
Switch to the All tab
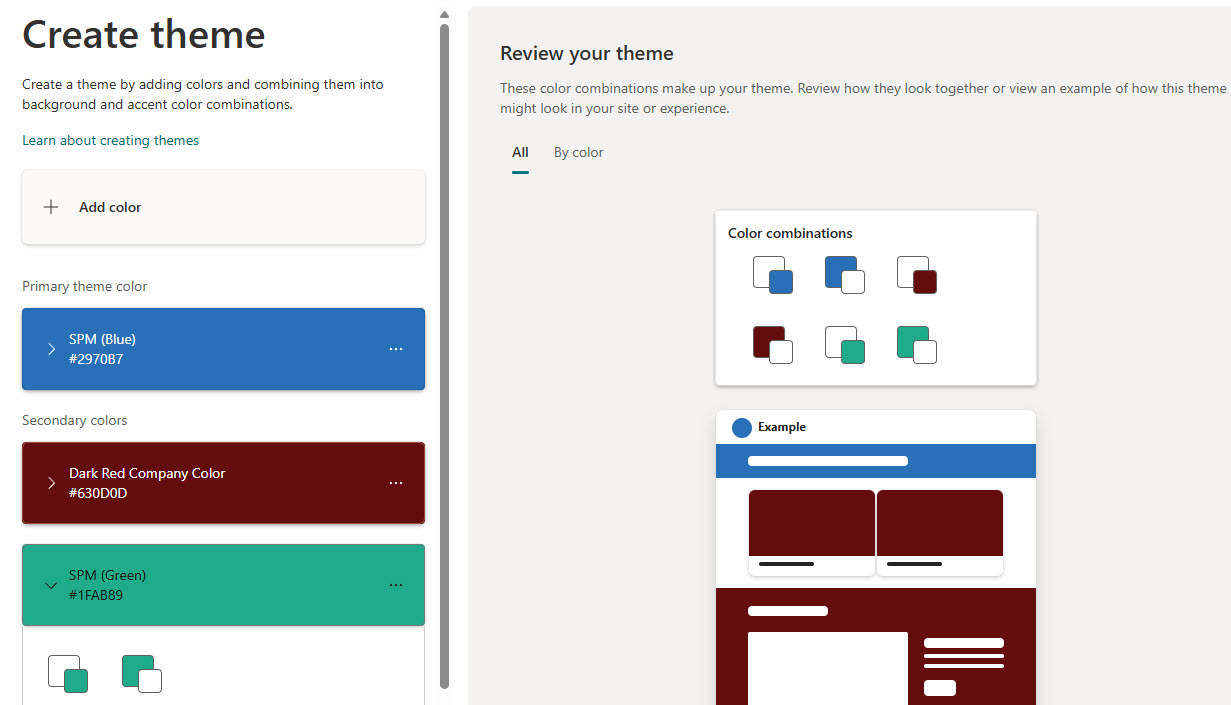[x=520, y=153]
